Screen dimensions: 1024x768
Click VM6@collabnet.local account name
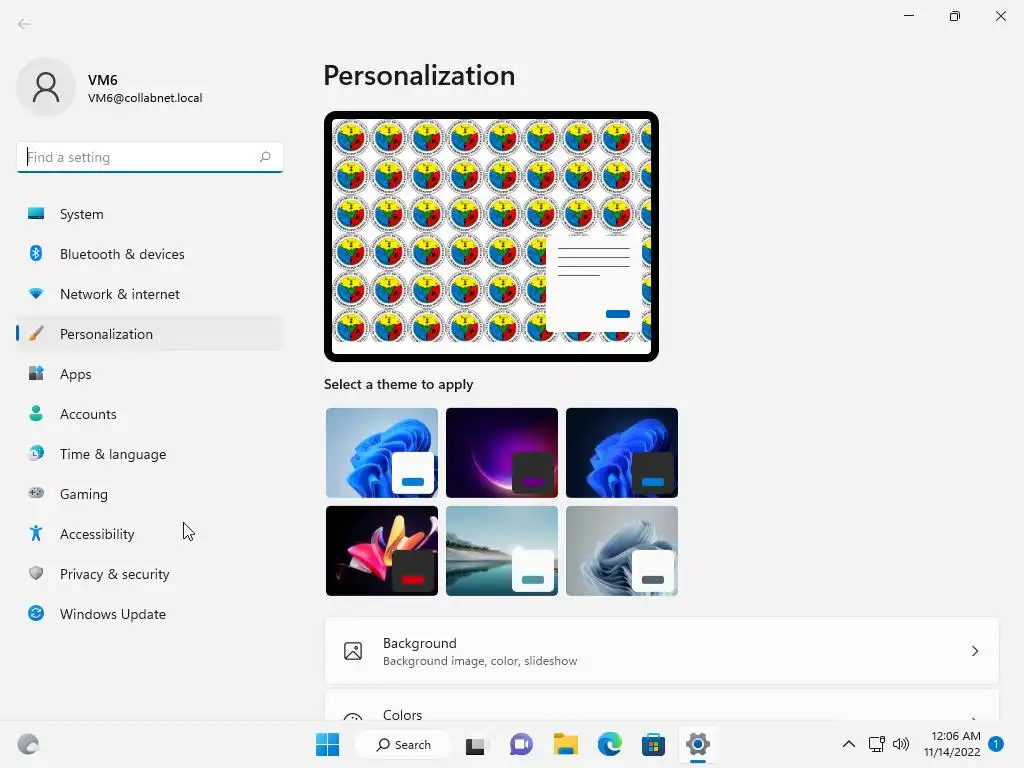click(145, 98)
